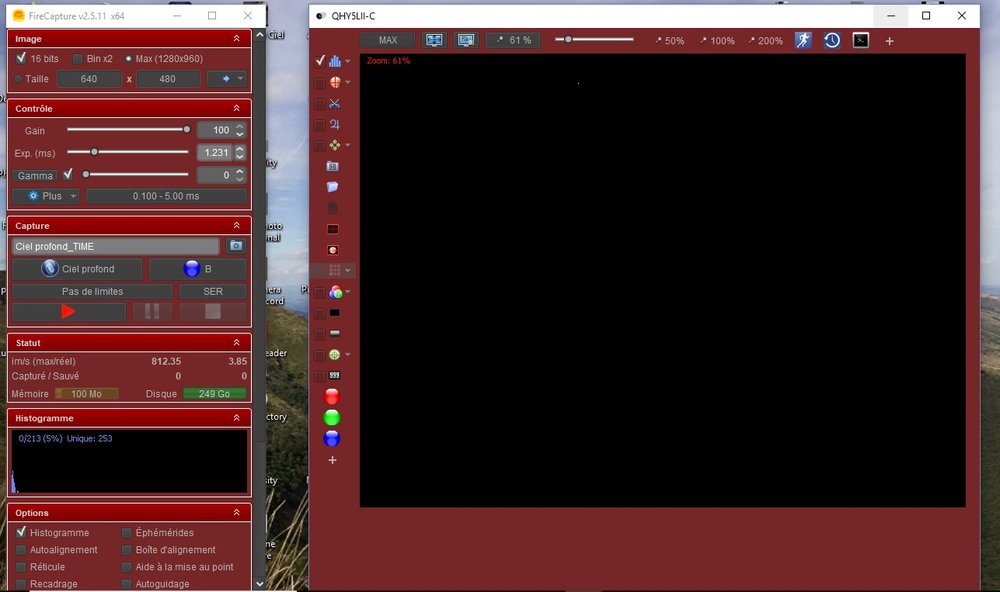Click the Ciel profond_TIME filename field
Screen dimensions: 1000x592
(x=115, y=246)
